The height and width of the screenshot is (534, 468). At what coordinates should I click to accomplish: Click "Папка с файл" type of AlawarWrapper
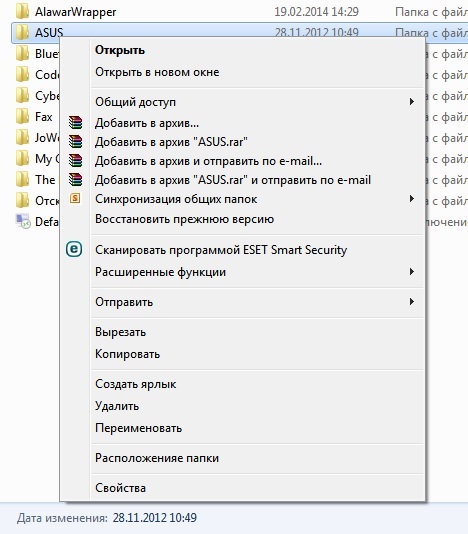click(431, 12)
